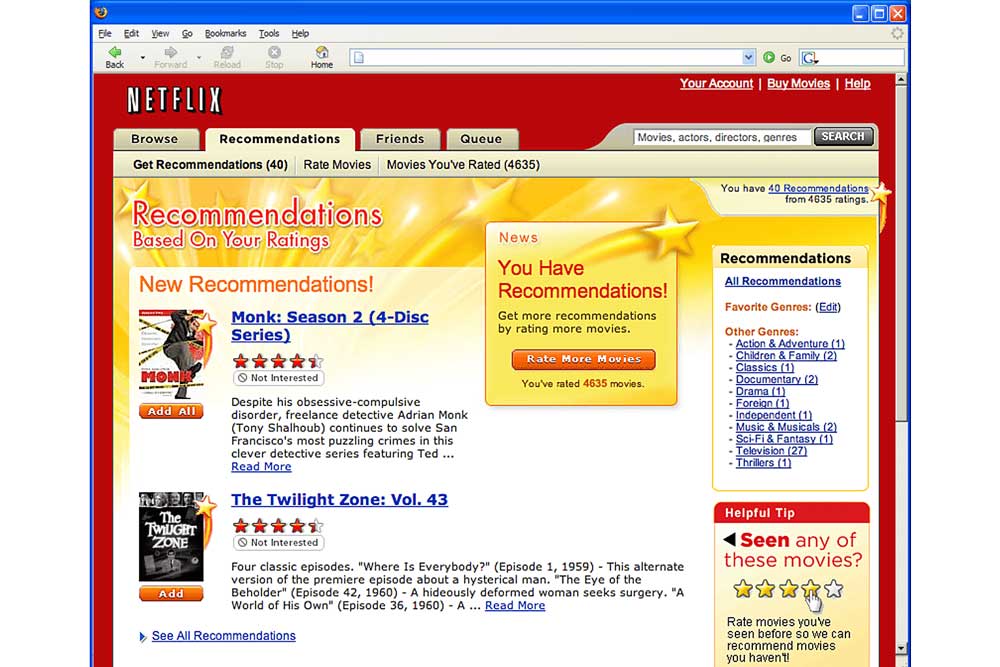Click the Back arrow toolbar icon
Screen dimensions: 1000x667
point(115,52)
